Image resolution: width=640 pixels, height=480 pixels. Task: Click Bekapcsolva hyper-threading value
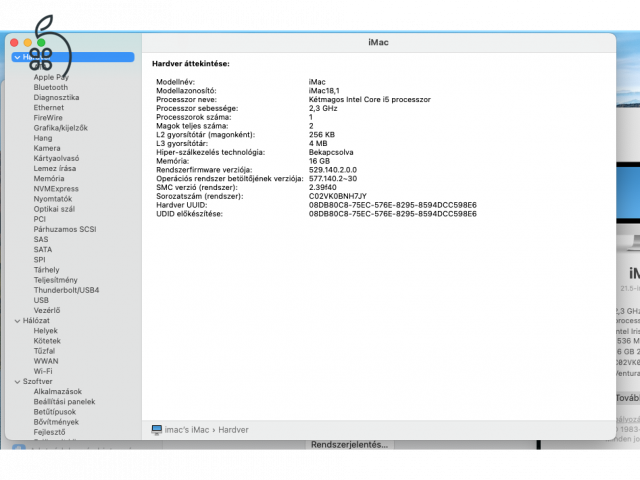pos(331,152)
